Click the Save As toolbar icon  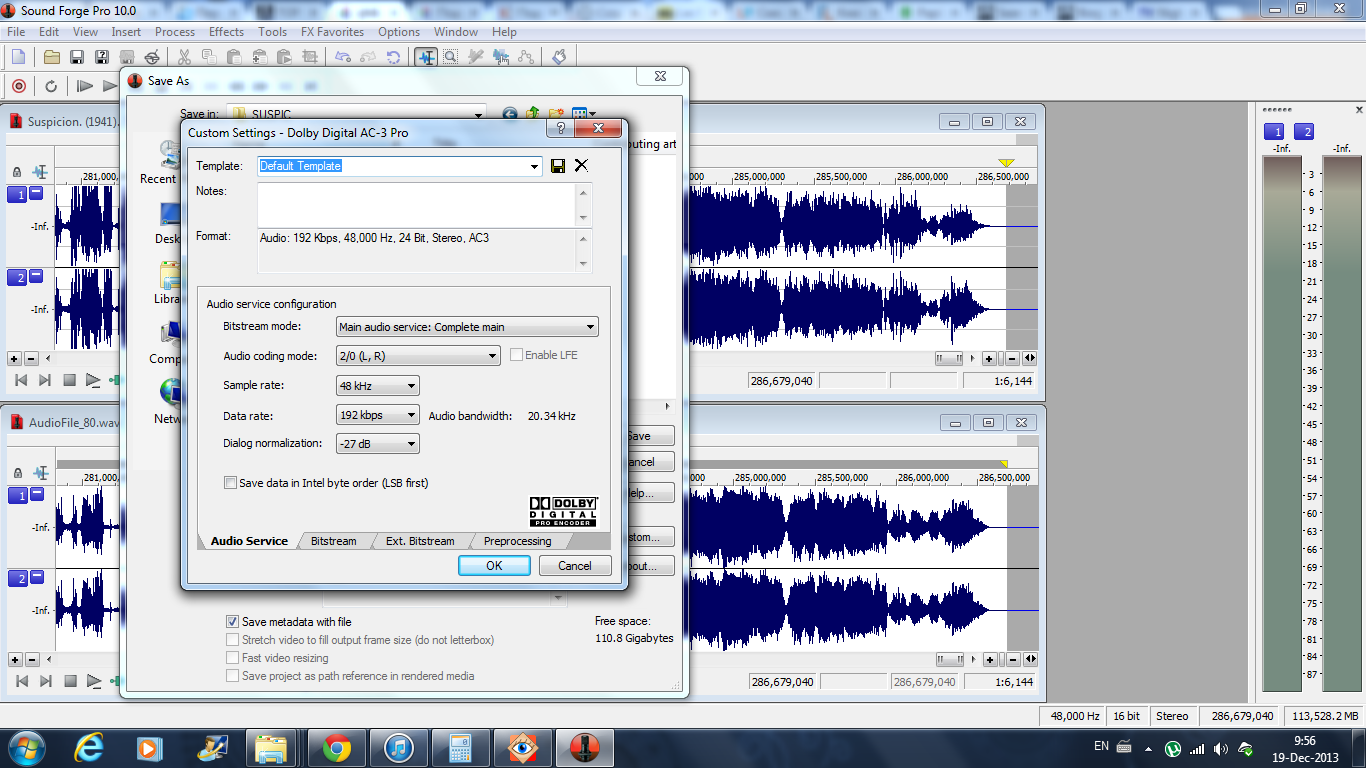tap(102, 57)
